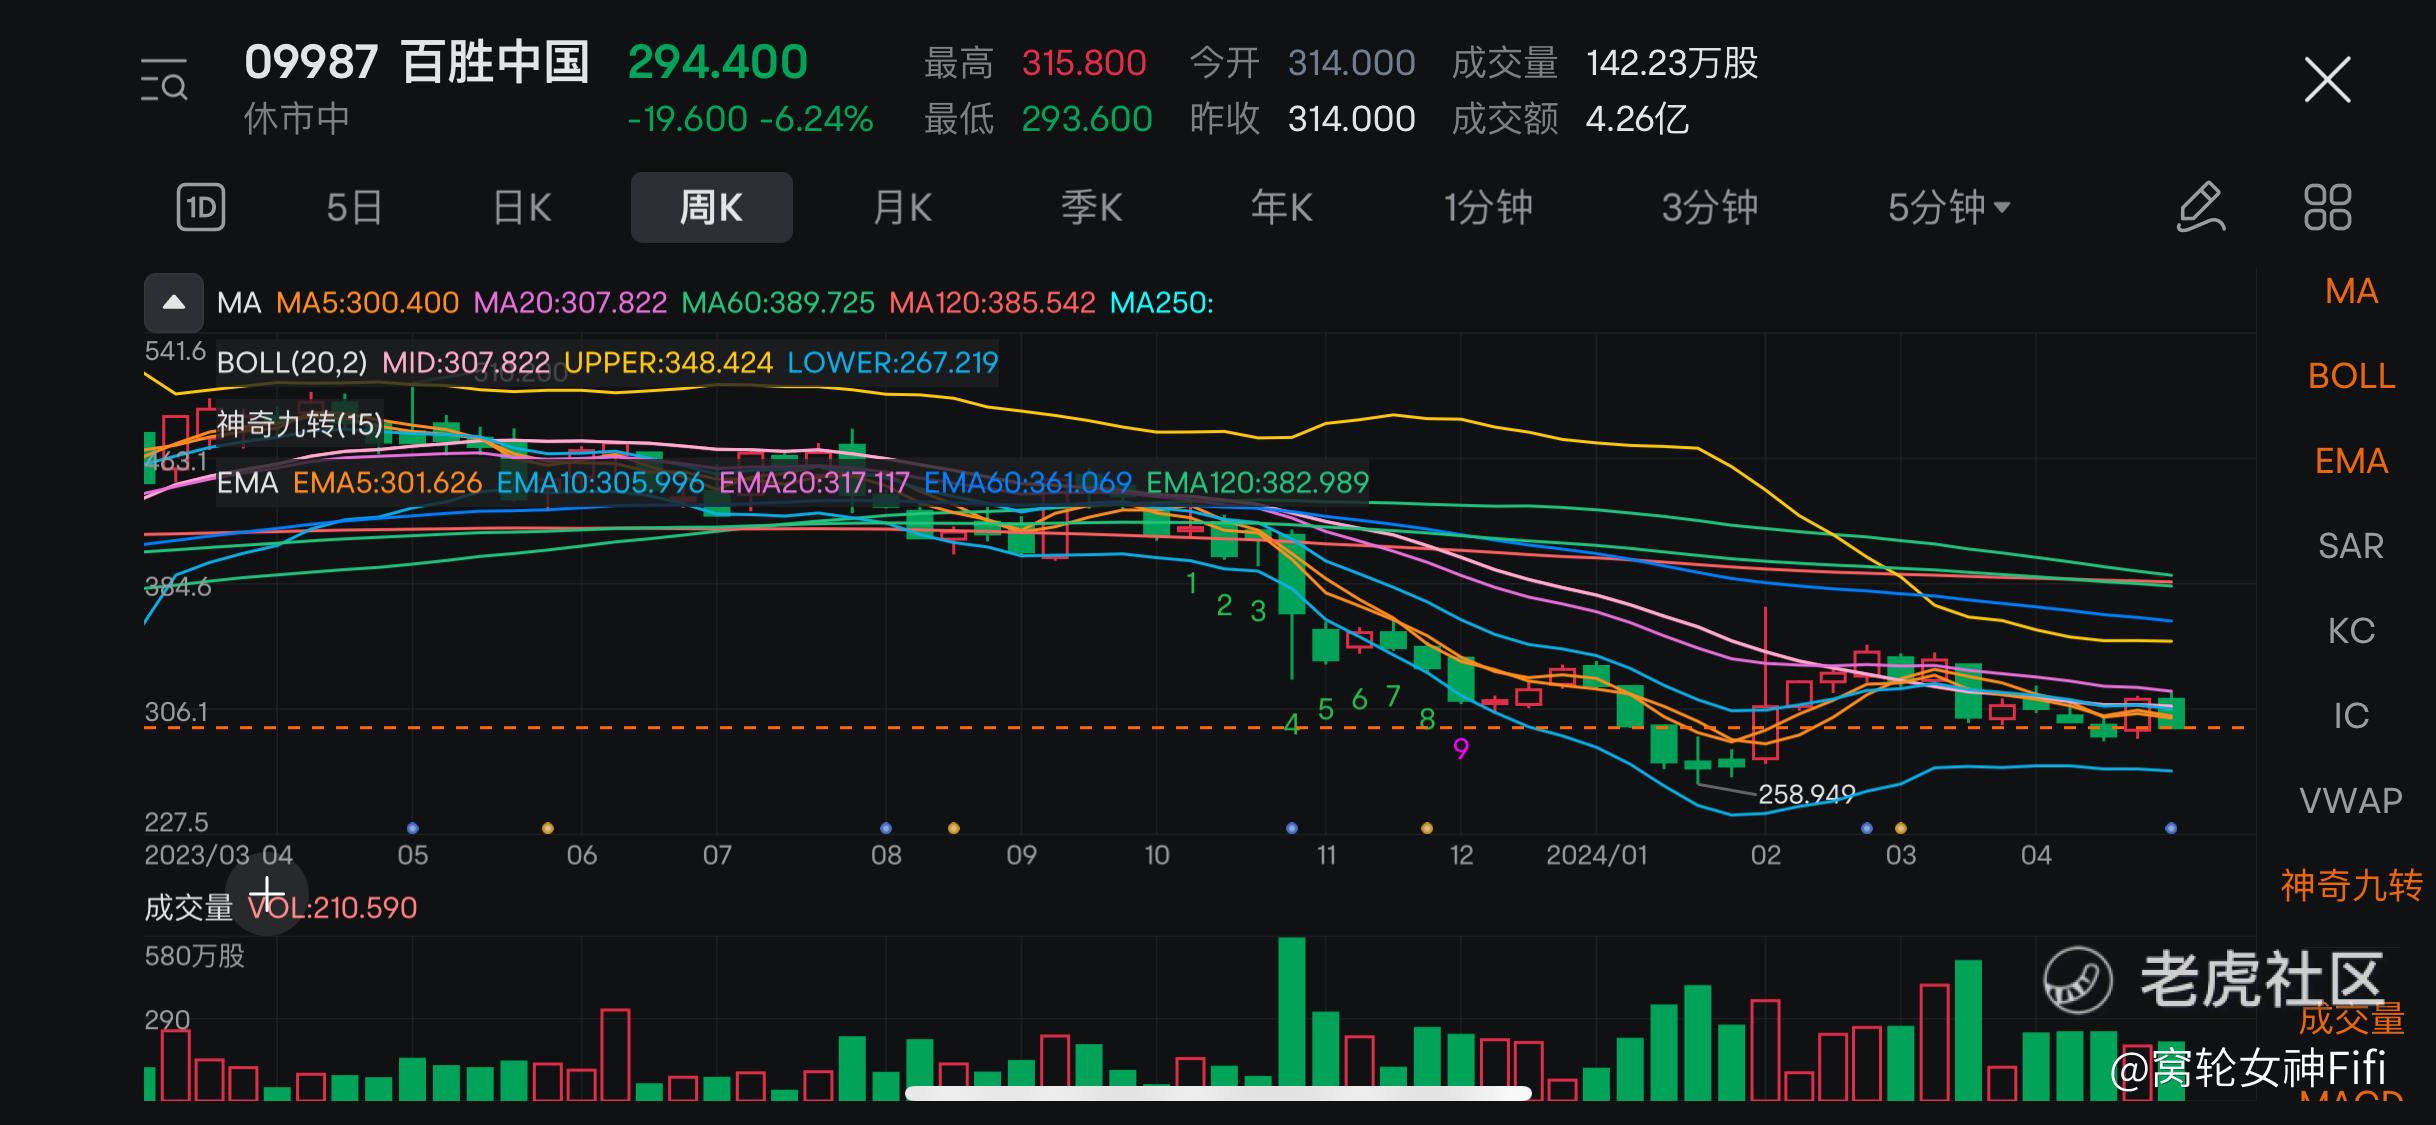This screenshot has width=2436, height=1125.
Task: Click the current price 294.400
Action: pos(717,62)
